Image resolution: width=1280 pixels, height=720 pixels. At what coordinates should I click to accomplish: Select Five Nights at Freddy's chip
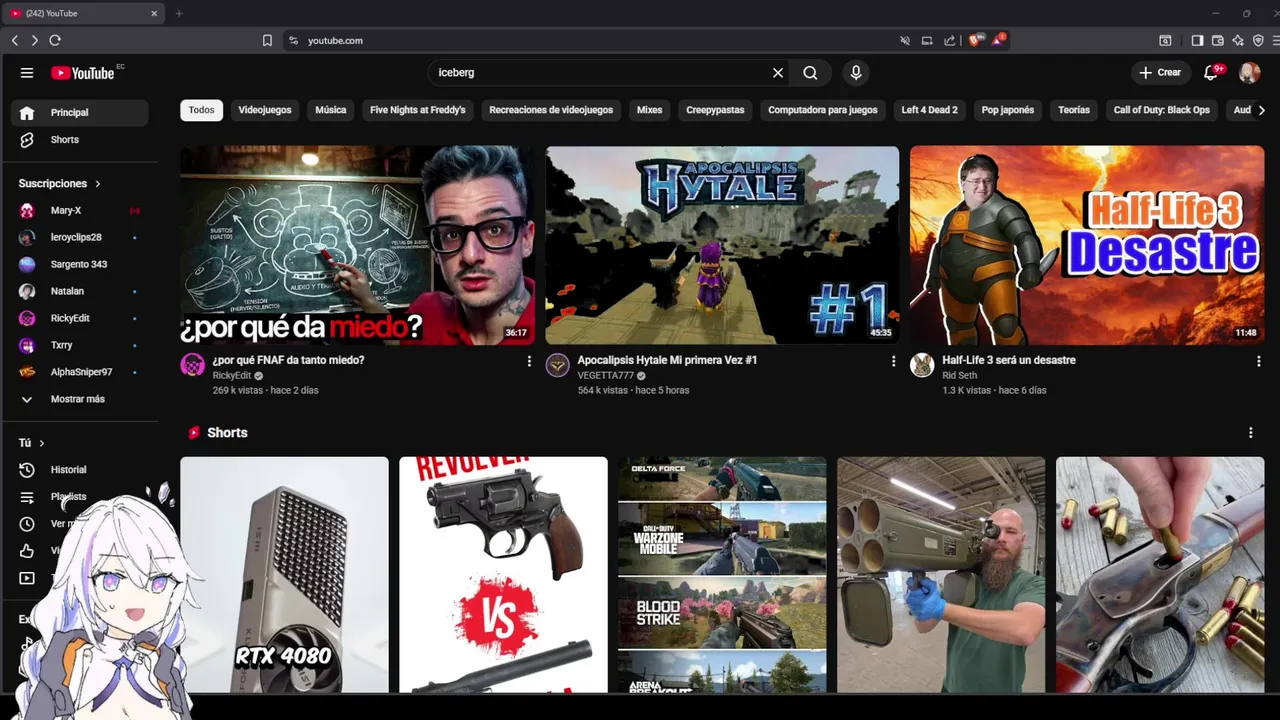418,110
